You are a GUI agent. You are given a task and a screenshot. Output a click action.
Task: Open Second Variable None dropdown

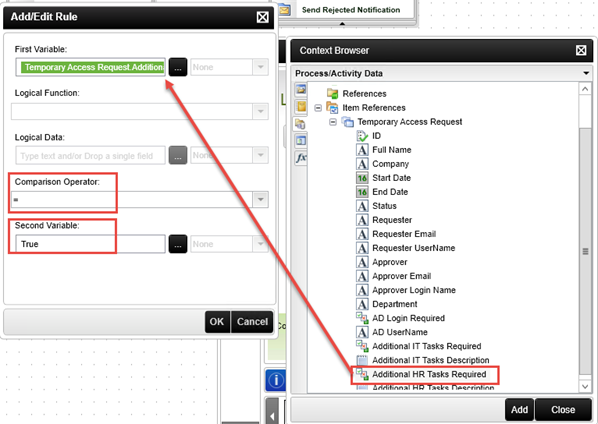260,244
